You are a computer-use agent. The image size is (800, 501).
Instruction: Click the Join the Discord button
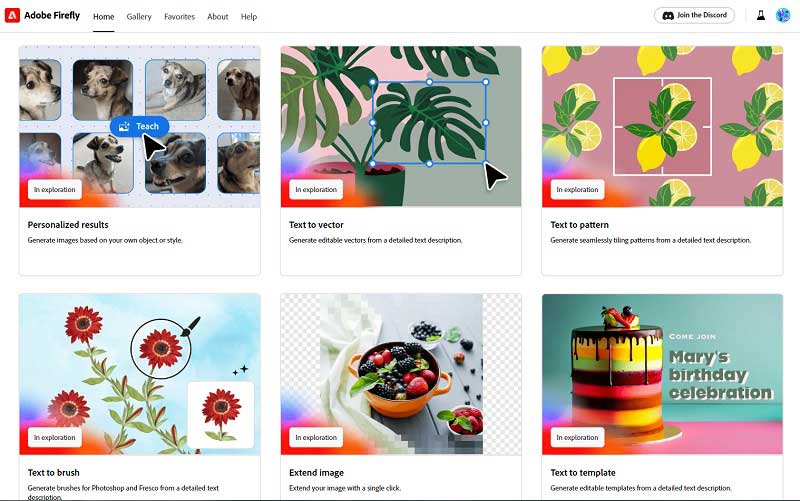tap(694, 15)
